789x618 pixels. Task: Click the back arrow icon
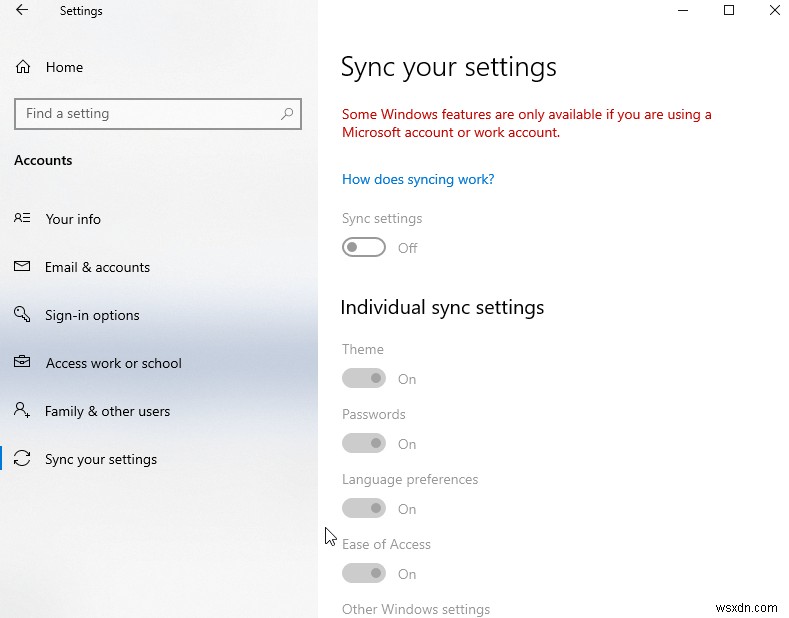[22, 10]
